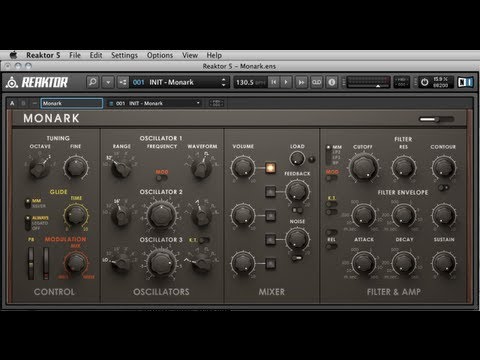This screenshot has height=360, width=480.
Task: Click the Monark instrument name field
Action: 72,103
